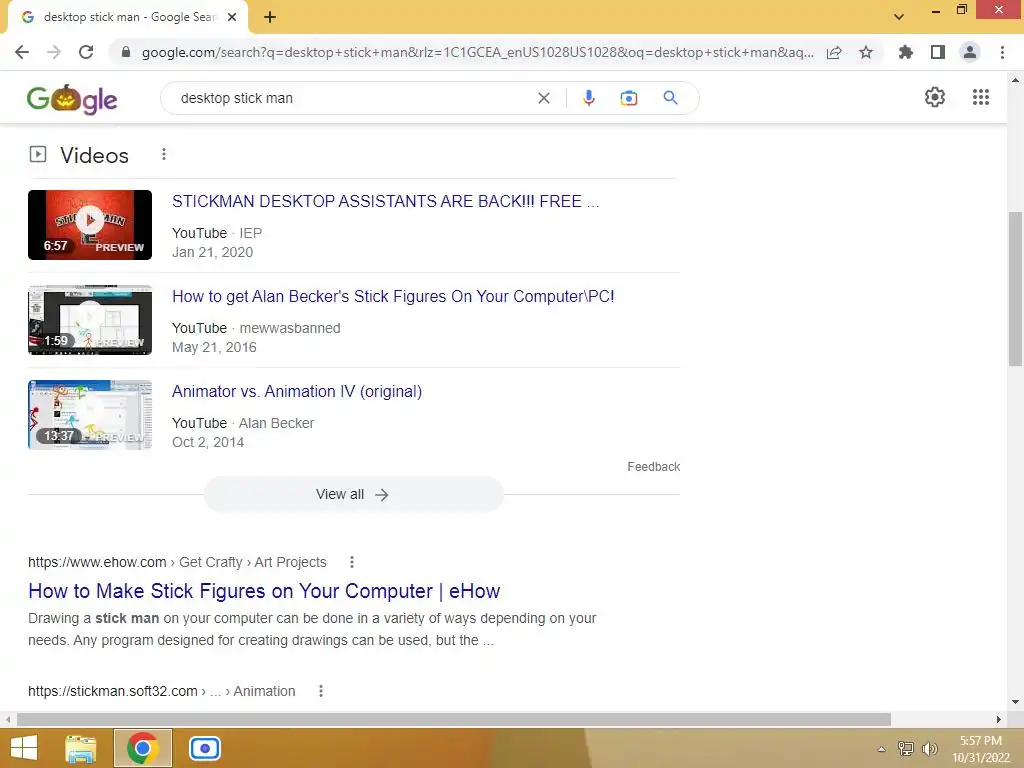Click the https://www.ehow.com breadcrumb text
The width and height of the screenshot is (1024, 768).
pyautogui.click(x=97, y=562)
